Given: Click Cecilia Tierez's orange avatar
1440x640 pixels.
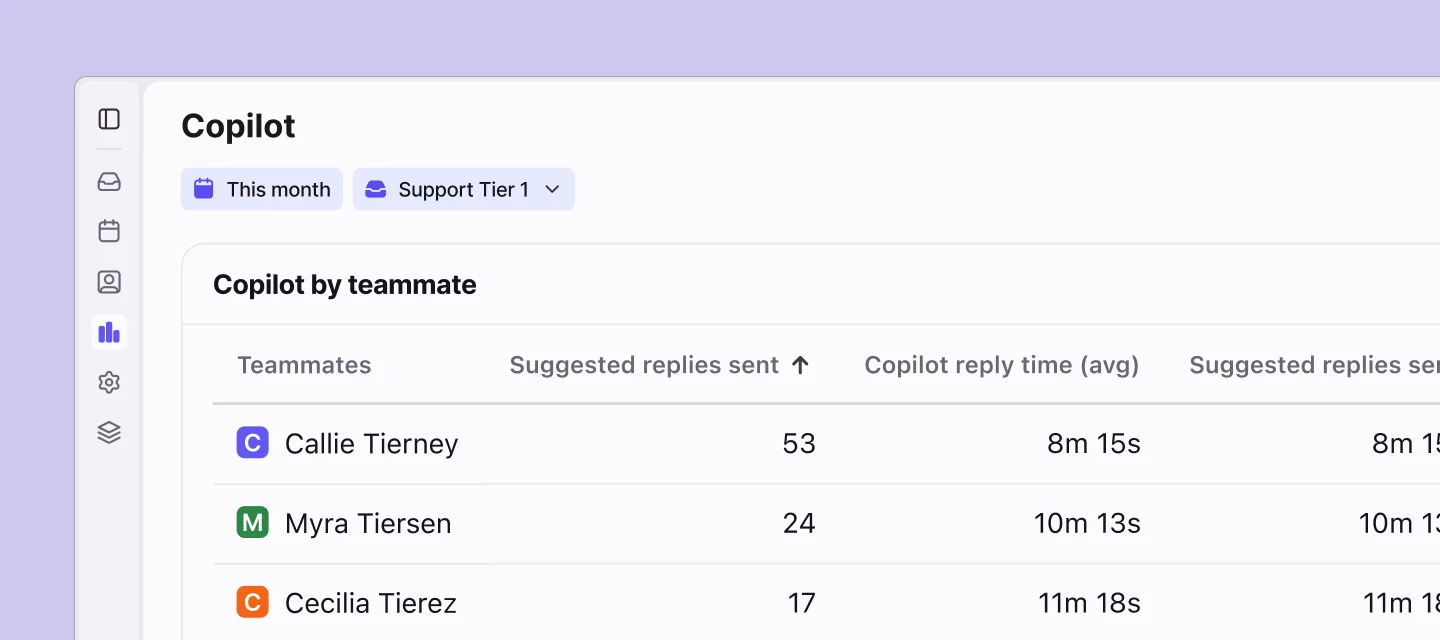Looking at the screenshot, I should 252,602.
